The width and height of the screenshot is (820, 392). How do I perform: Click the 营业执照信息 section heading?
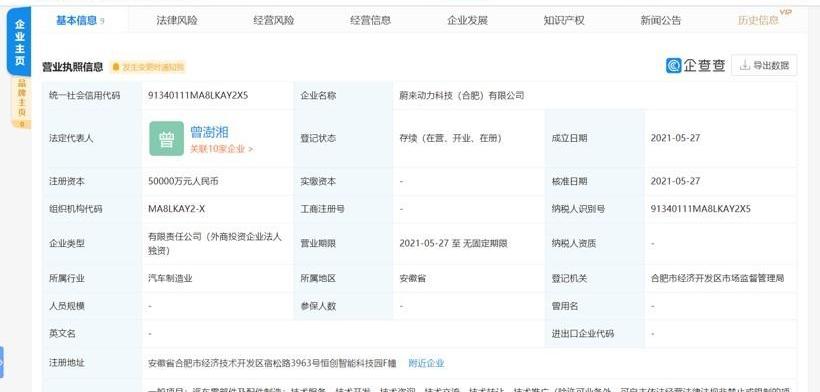(73, 67)
